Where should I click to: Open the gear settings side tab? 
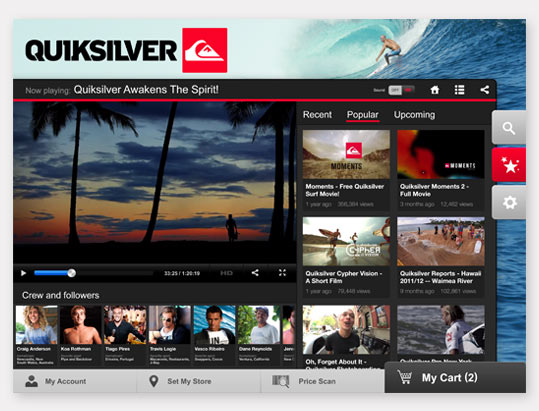pyautogui.click(x=509, y=202)
